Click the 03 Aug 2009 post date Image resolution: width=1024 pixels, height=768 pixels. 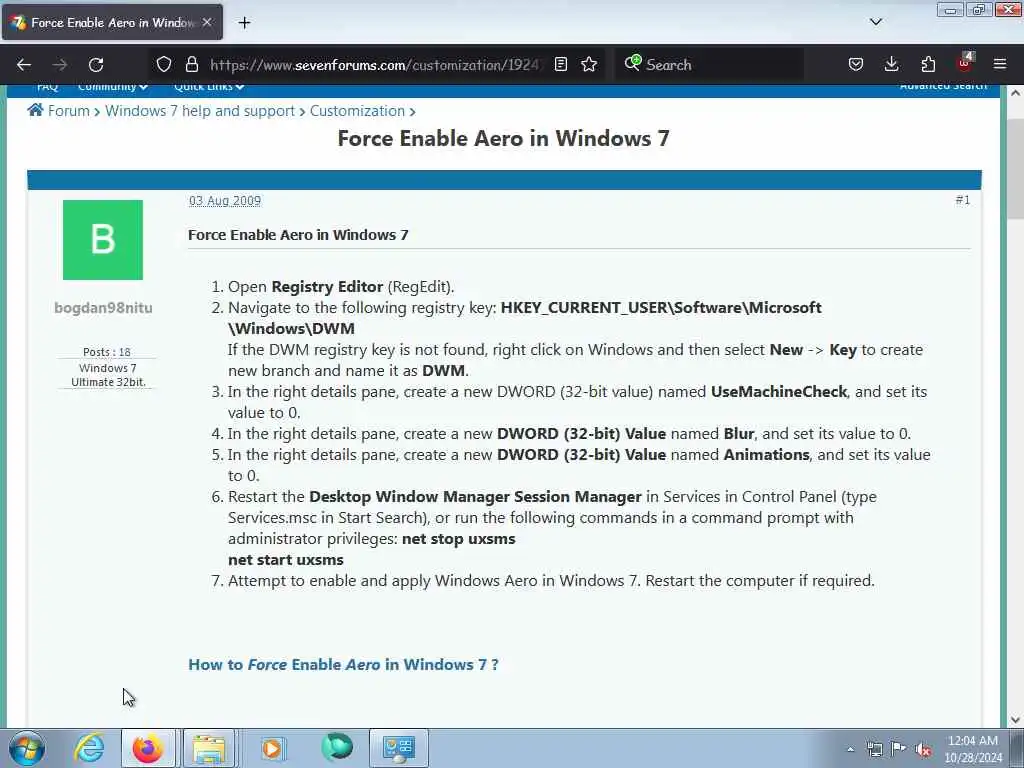tap(225, 200)
